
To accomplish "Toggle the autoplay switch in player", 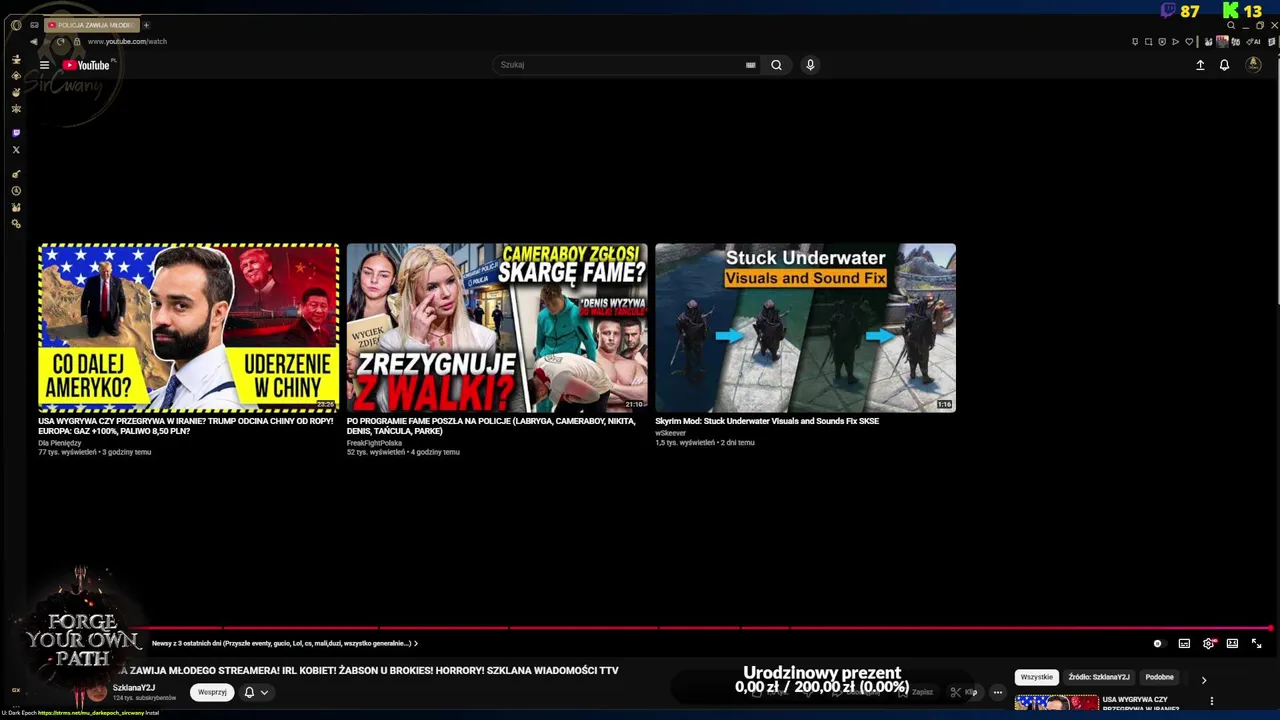I will pos(1158,644).
